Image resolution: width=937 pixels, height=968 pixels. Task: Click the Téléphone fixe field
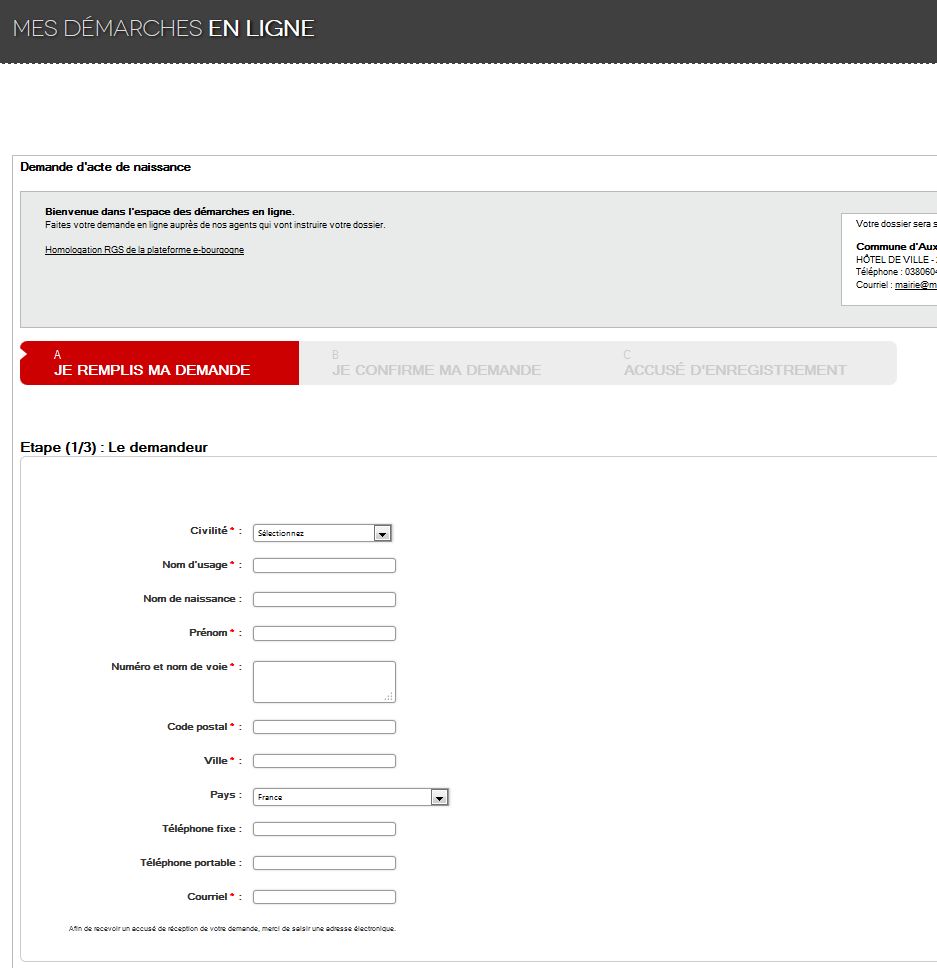coord(324,829)
